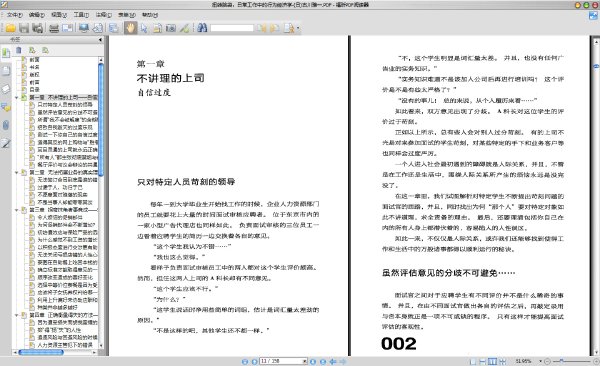Select the arrow Select tool

point(144,28)
